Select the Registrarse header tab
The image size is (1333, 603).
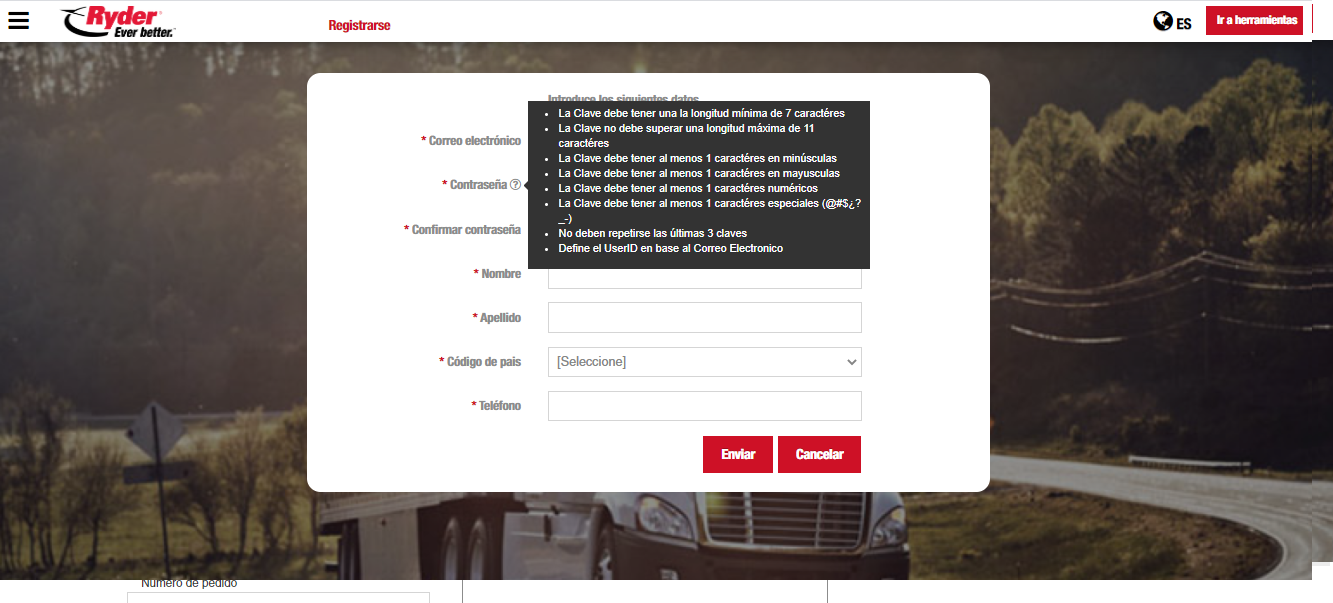(359, 25)
